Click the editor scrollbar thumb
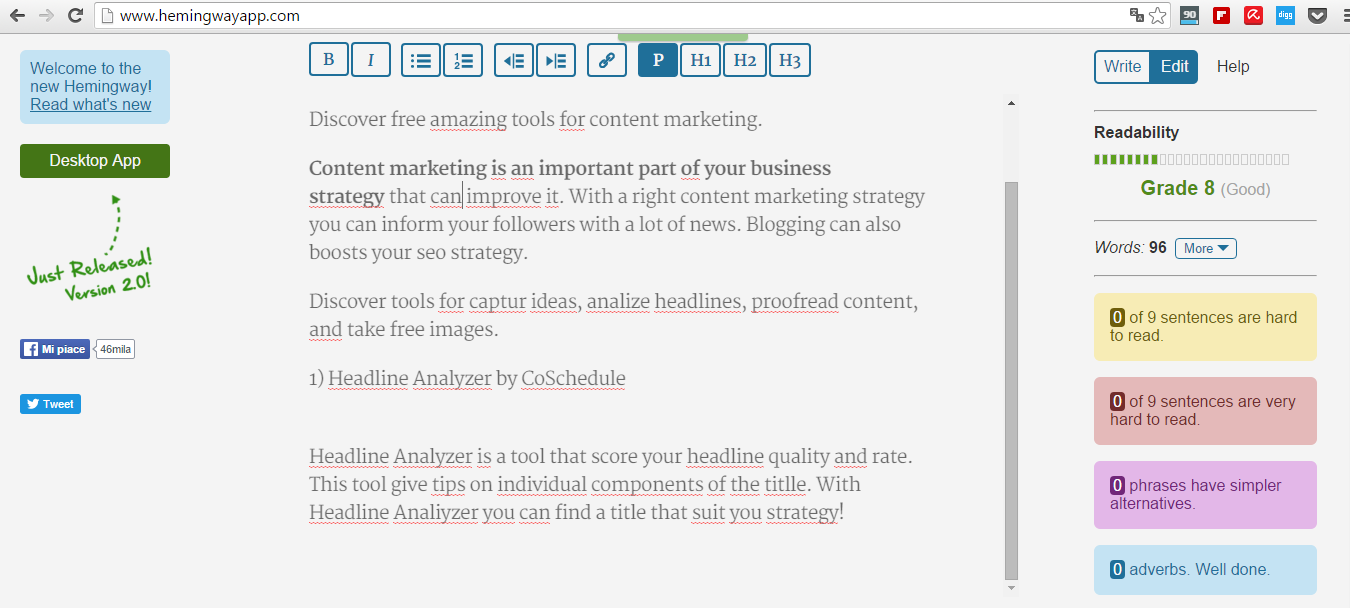The width and height of the screenshot is (1350, 608). [1011, 380]
